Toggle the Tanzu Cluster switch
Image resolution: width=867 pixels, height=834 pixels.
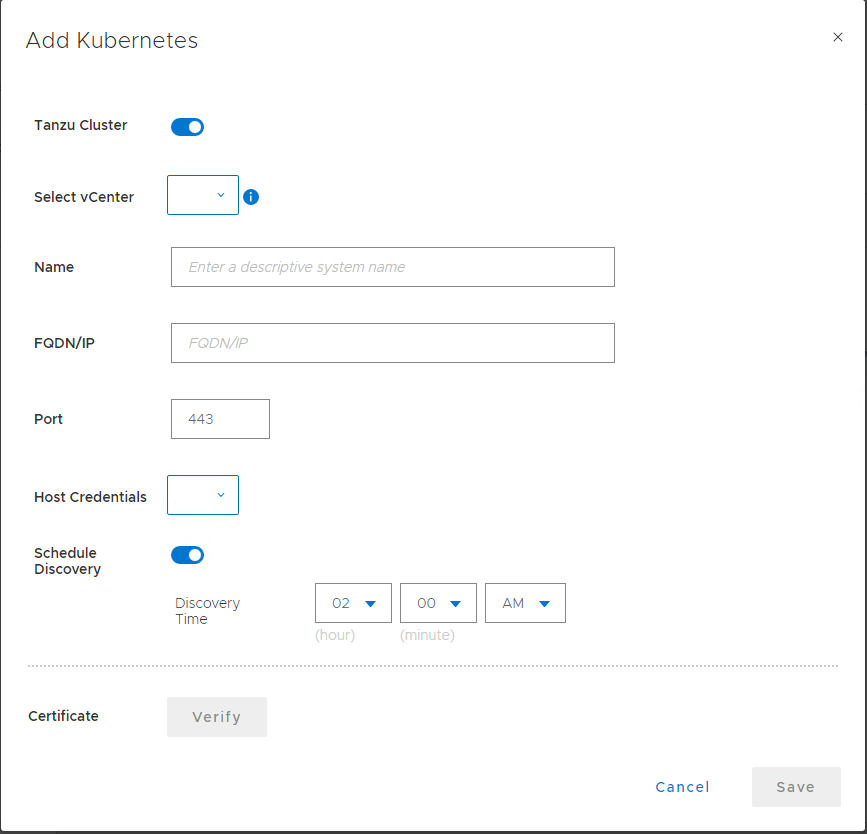(x=187, y=127)
